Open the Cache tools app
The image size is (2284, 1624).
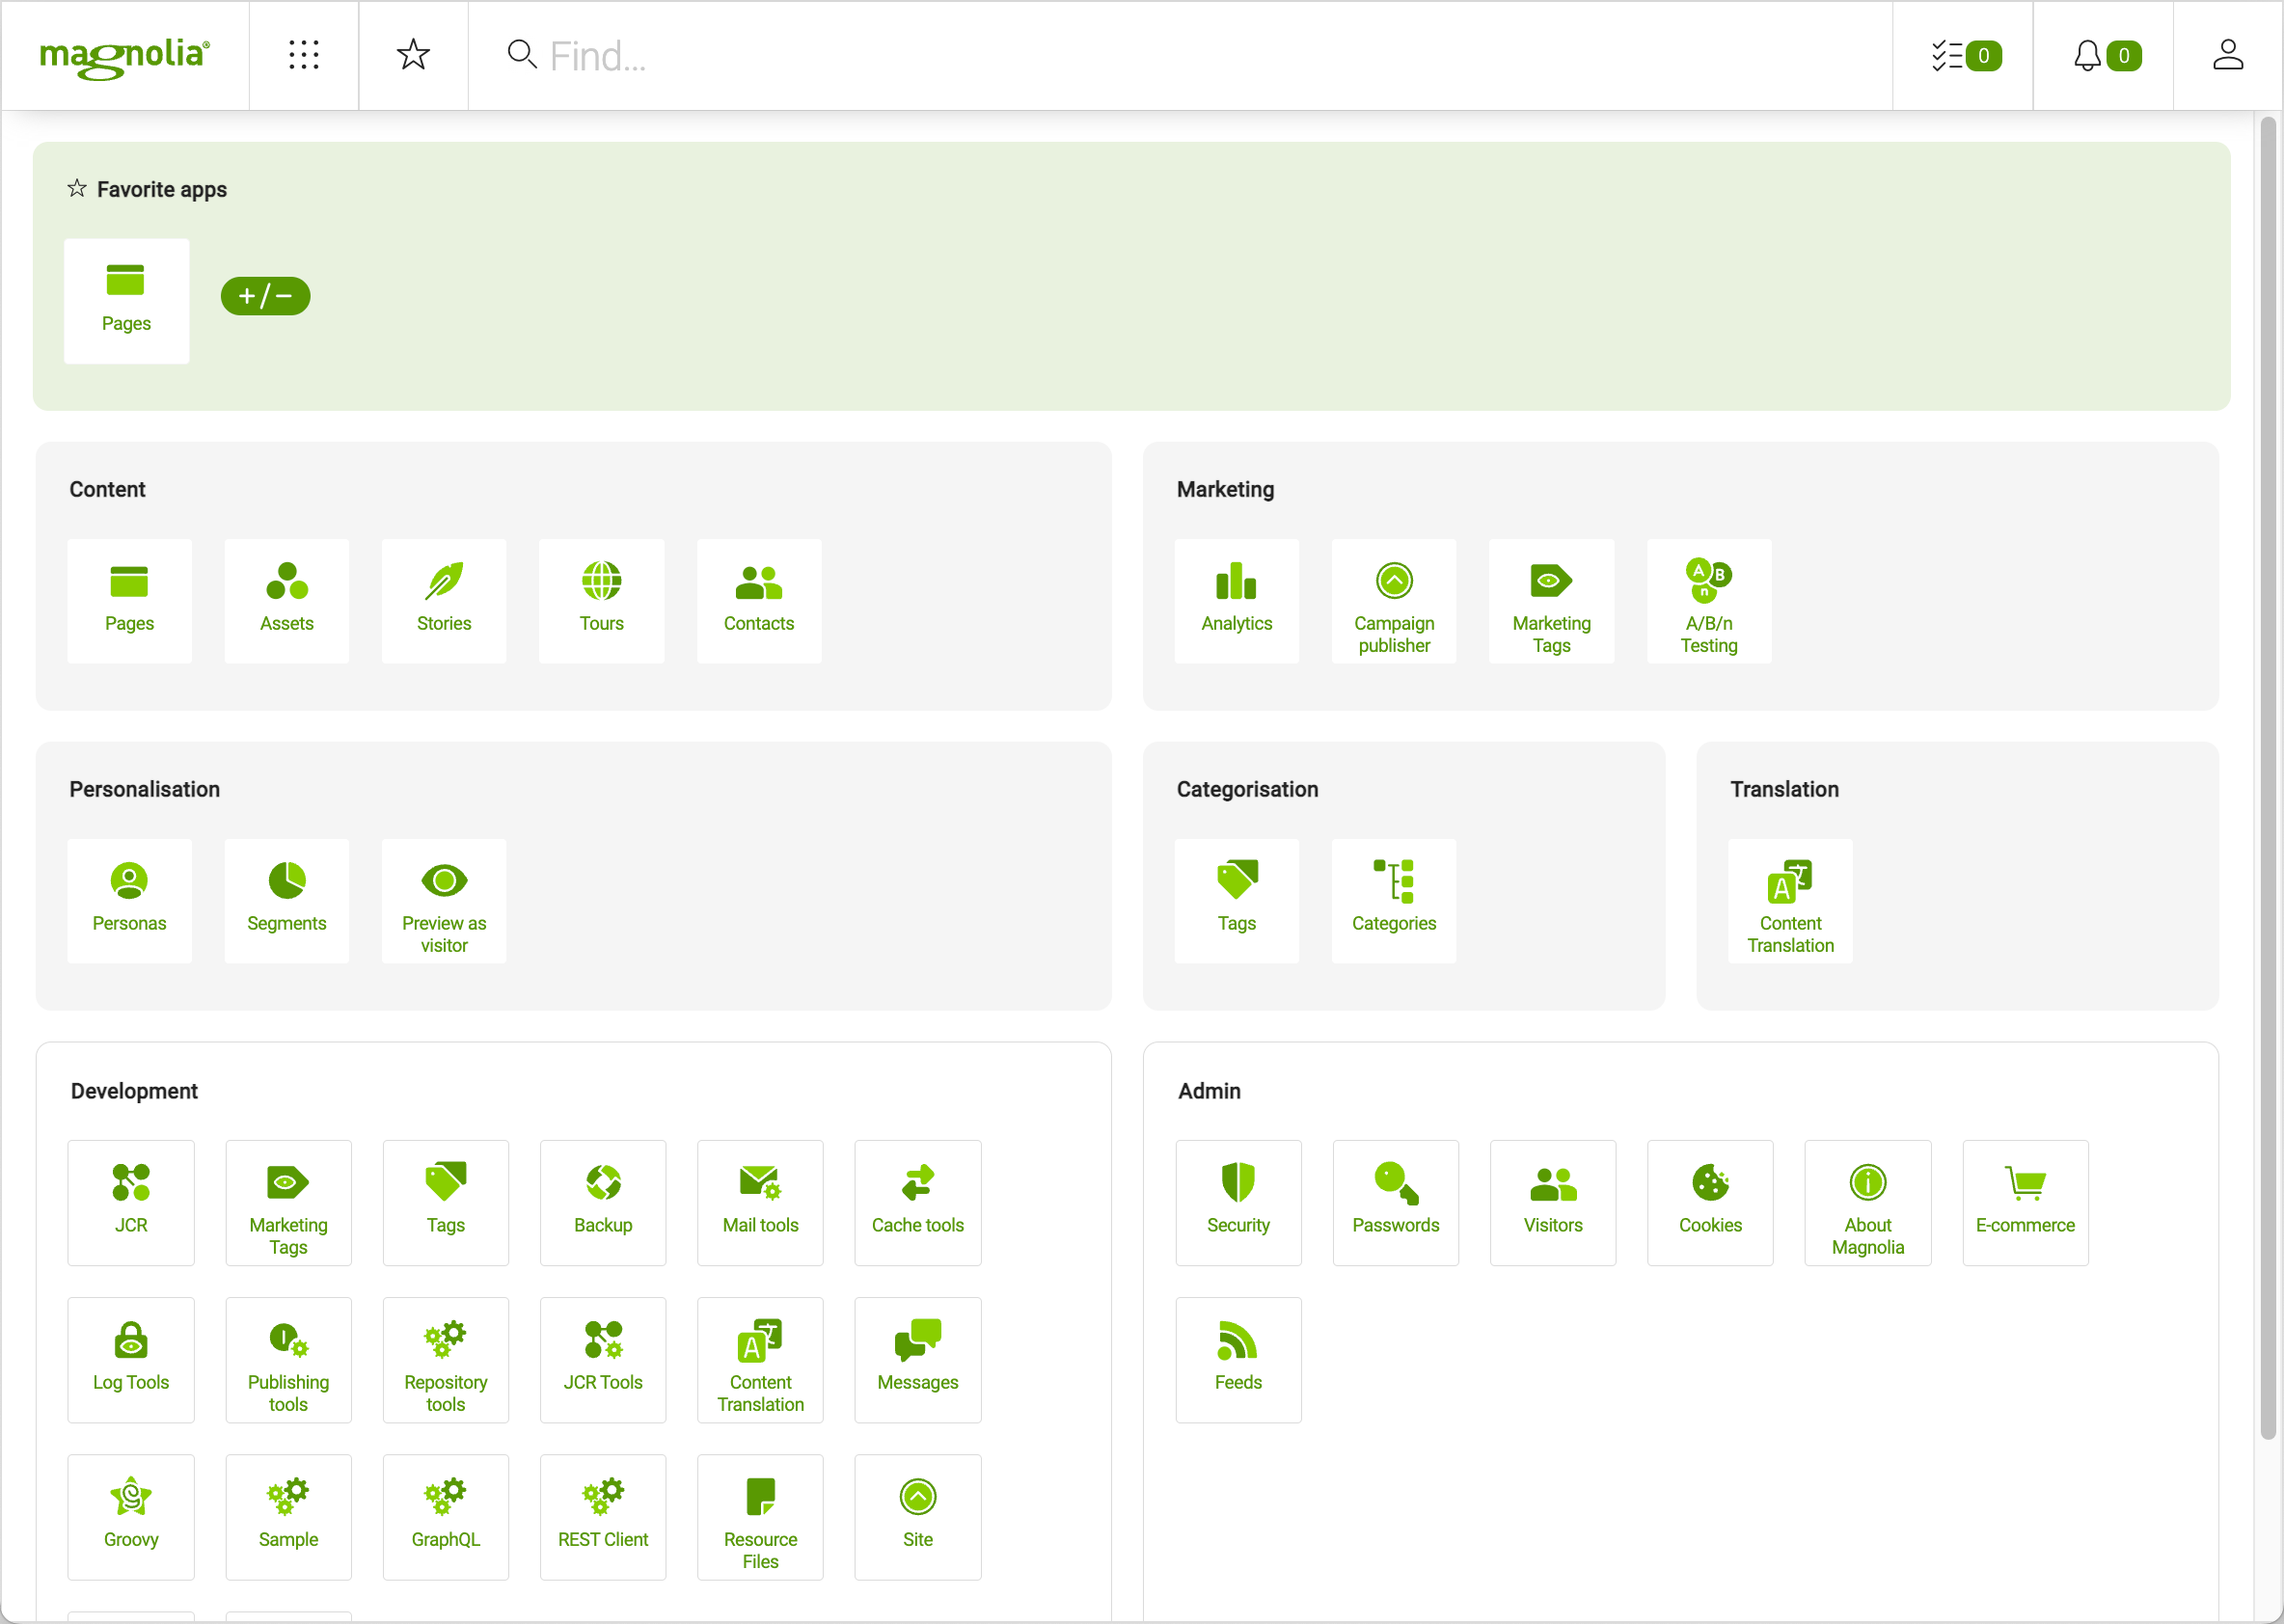point(918,1203)
